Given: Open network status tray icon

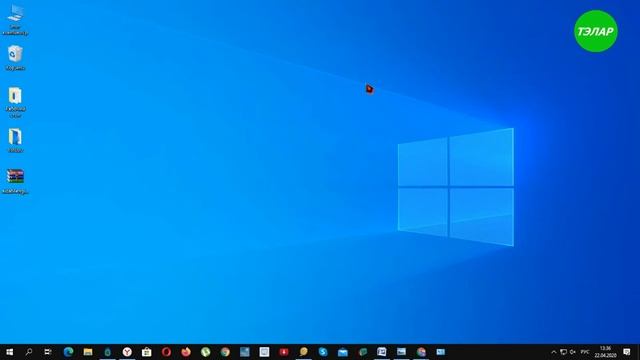Looking at the screenshot, I should 563,352.
